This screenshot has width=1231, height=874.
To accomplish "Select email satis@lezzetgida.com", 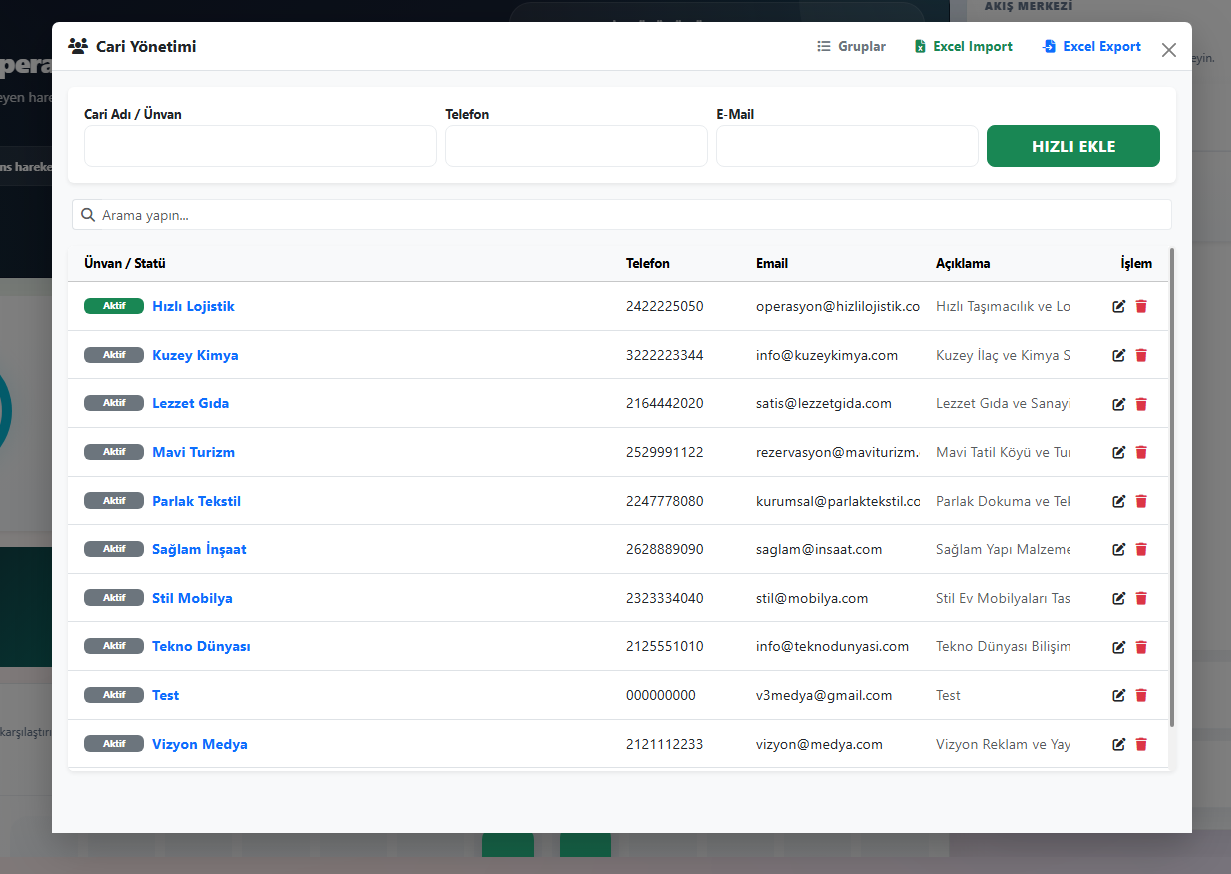I will pyautogui.click(x=824, y=403).
